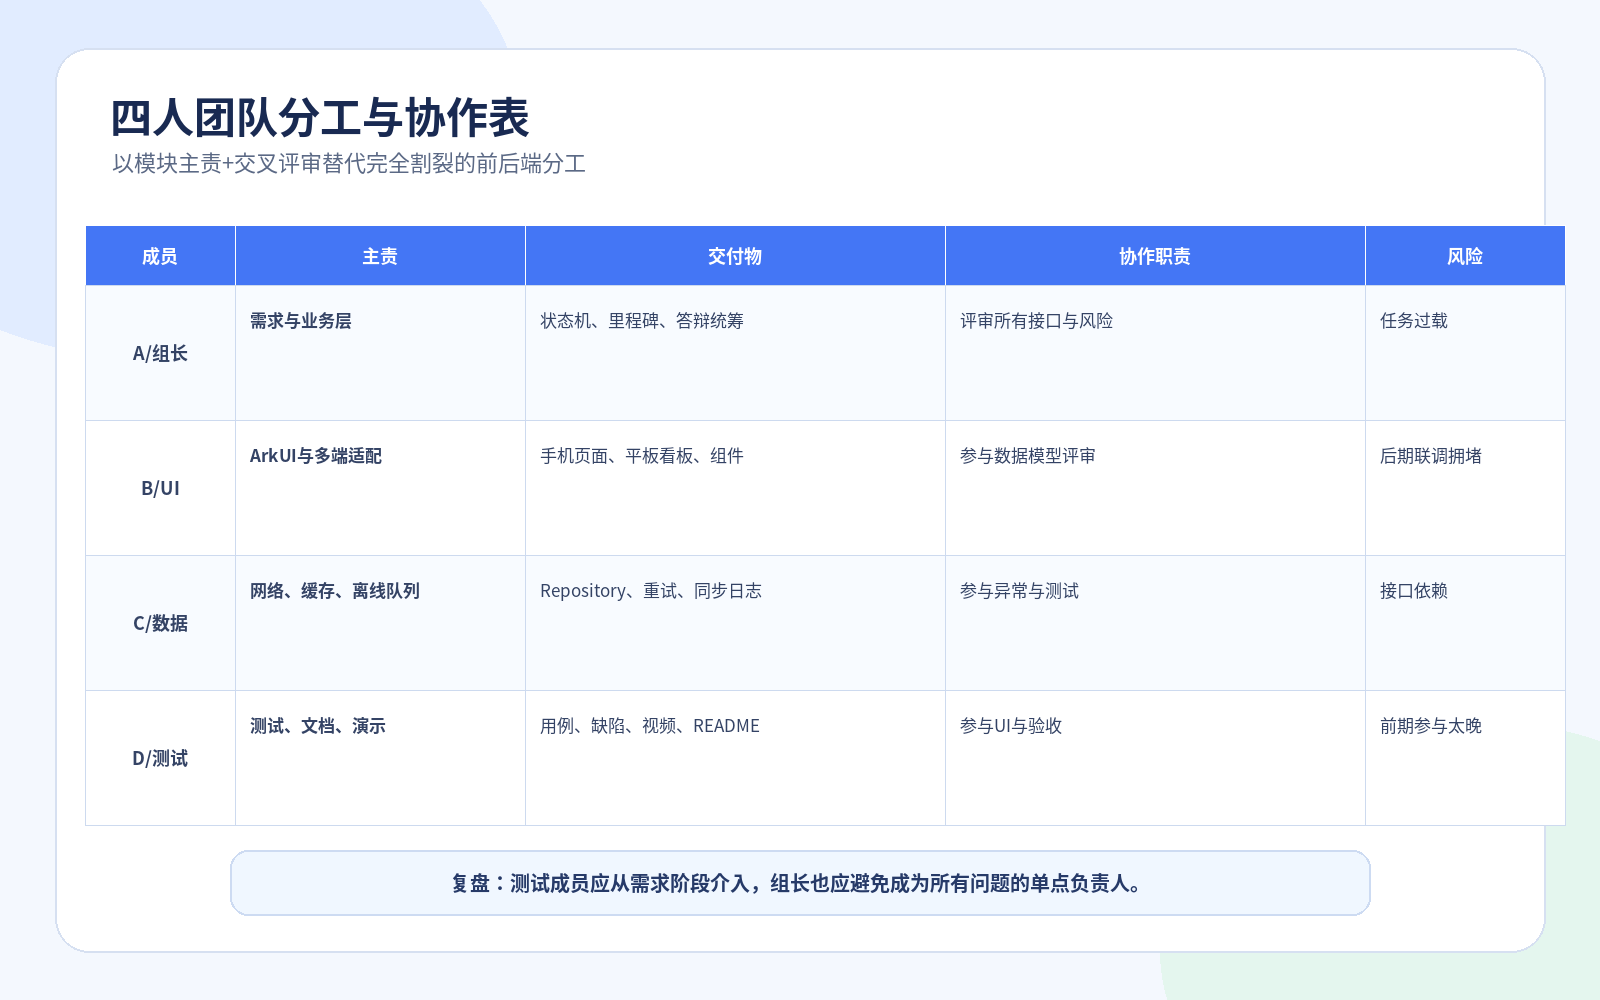Screen dimensions: 1600x1000
Task: Click the 交付物 column header
Action: [735, 256]
